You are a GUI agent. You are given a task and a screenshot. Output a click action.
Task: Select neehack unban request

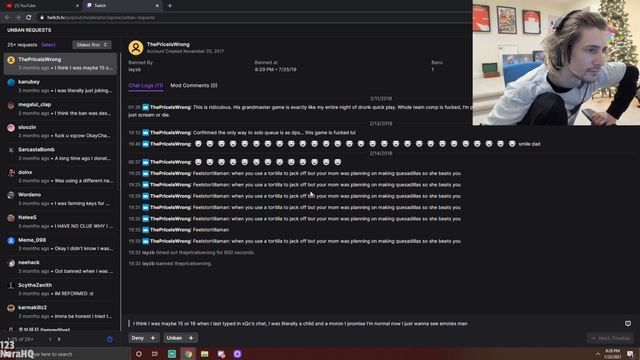click(x=60, y=267)
